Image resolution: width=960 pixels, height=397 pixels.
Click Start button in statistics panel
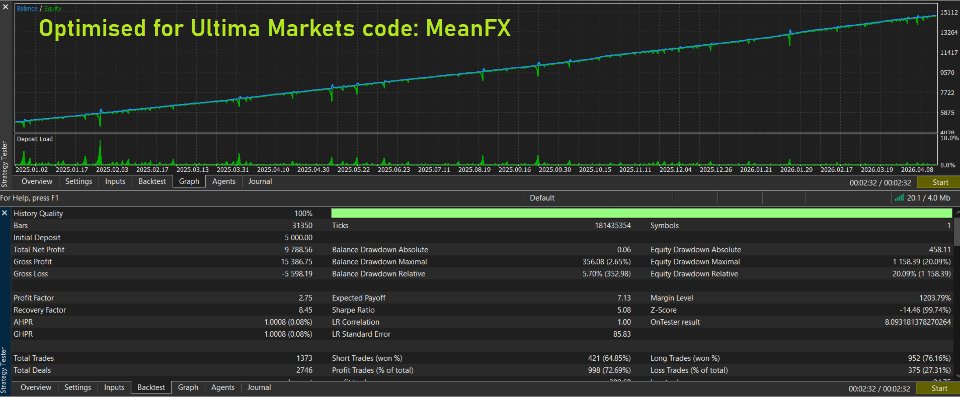(x=940, y=388)
